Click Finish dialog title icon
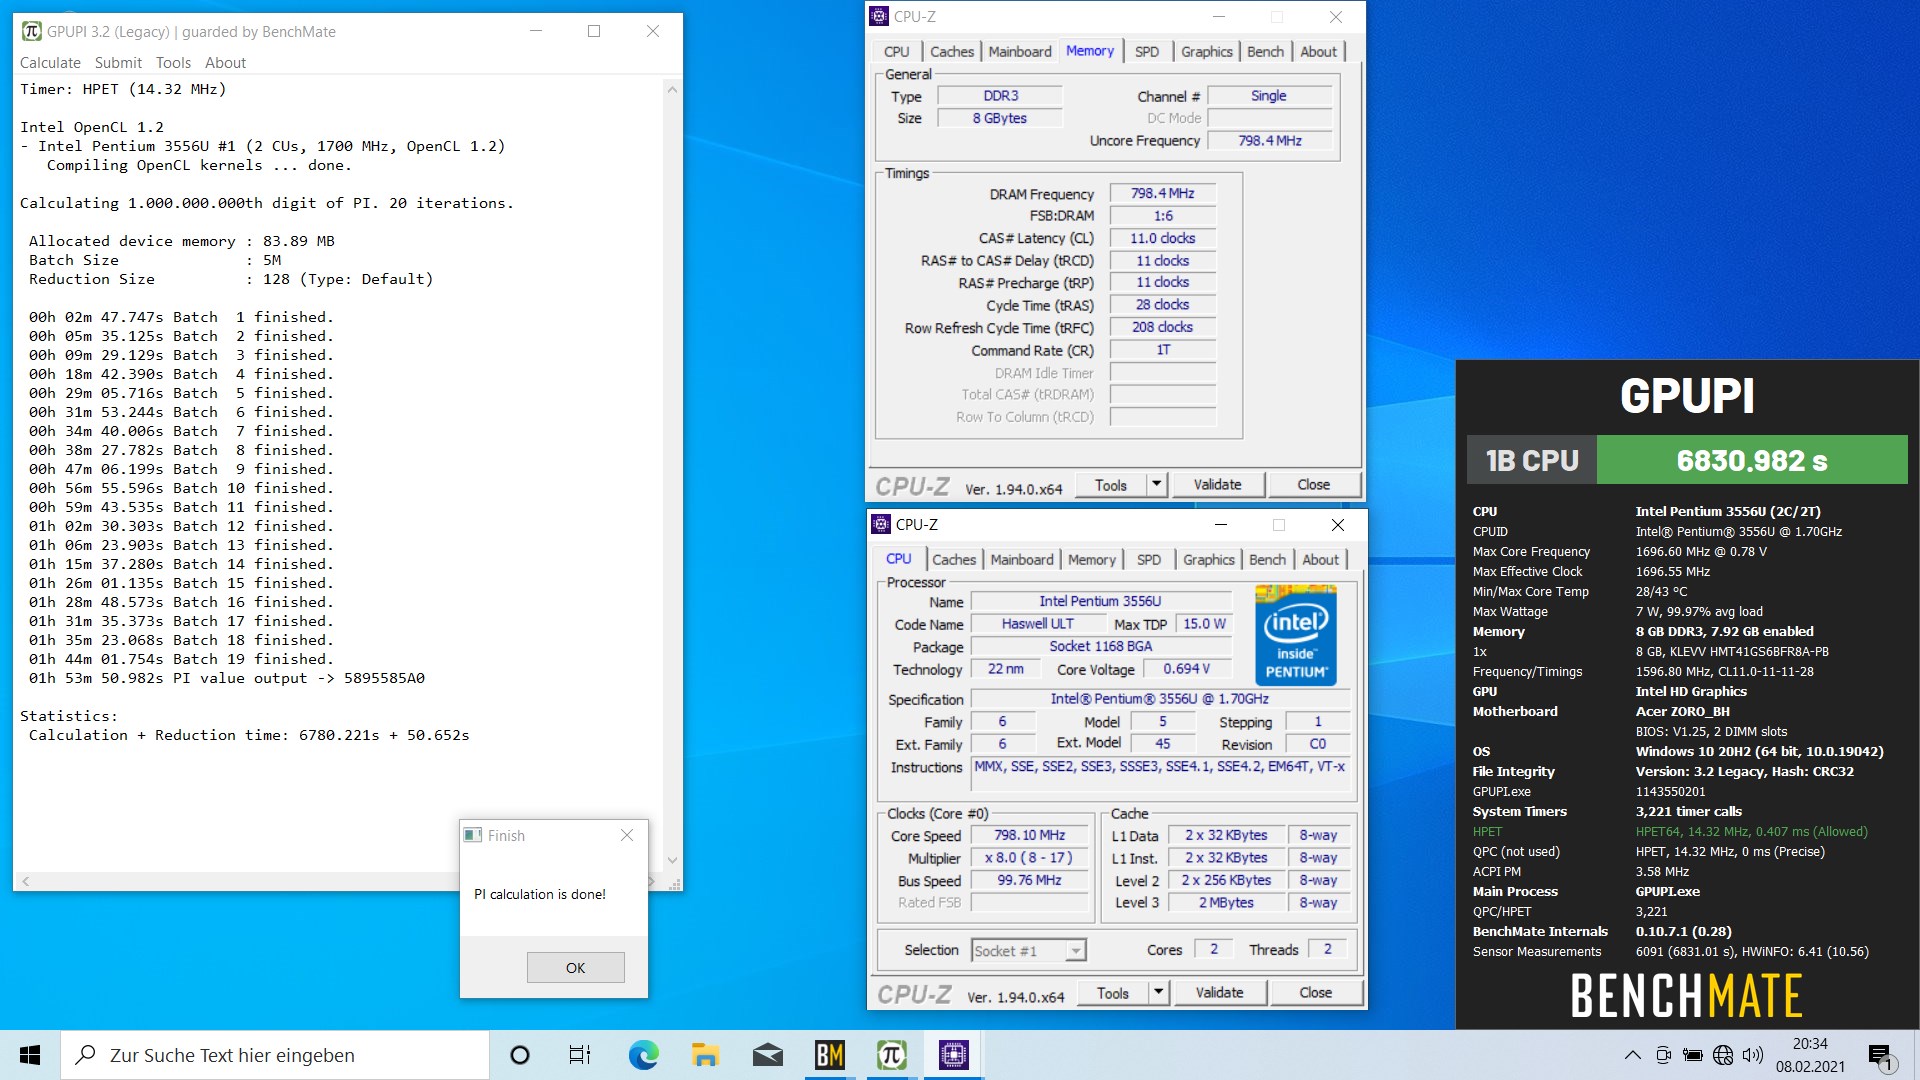This screenshot has height=1080, width=1920. coord(473,835)
